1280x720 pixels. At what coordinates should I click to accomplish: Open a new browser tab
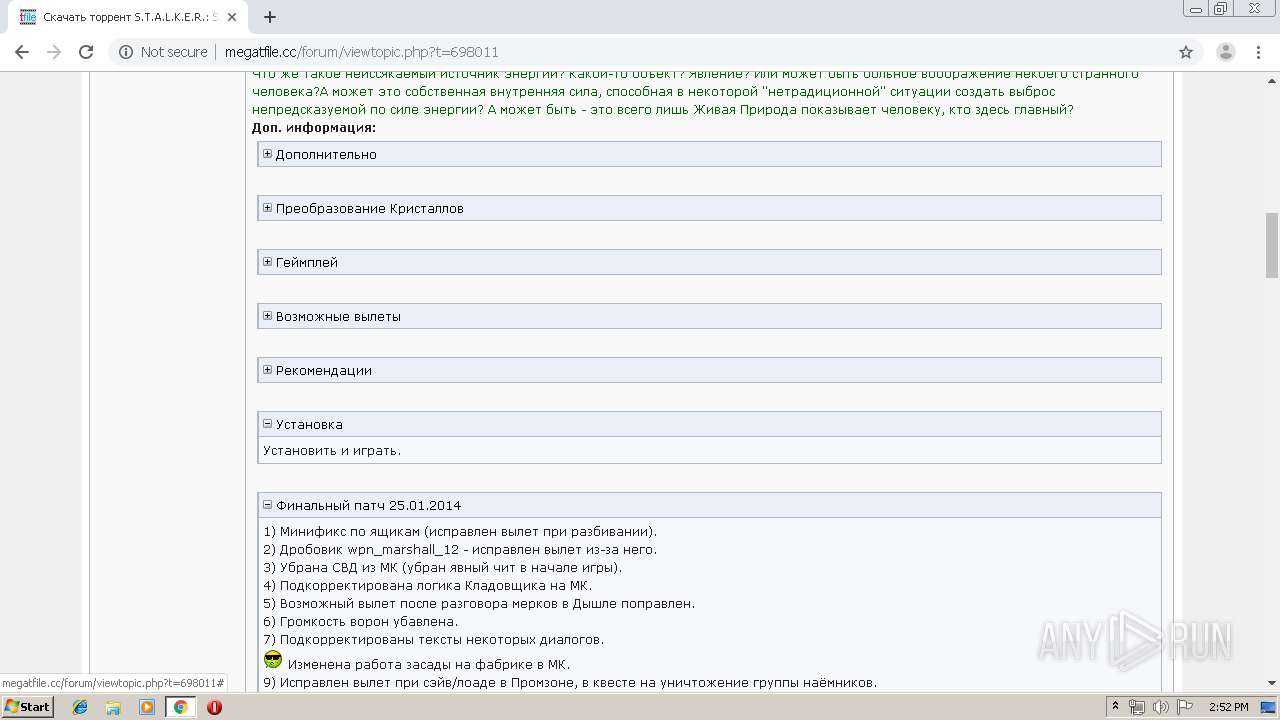coord(270,17)
